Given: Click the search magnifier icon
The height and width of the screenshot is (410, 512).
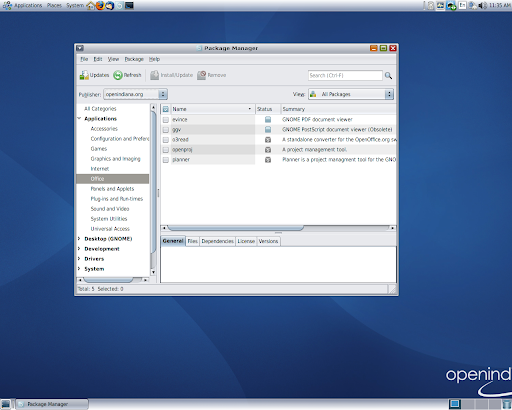Looking at the screenshot, I should (388, 76).
